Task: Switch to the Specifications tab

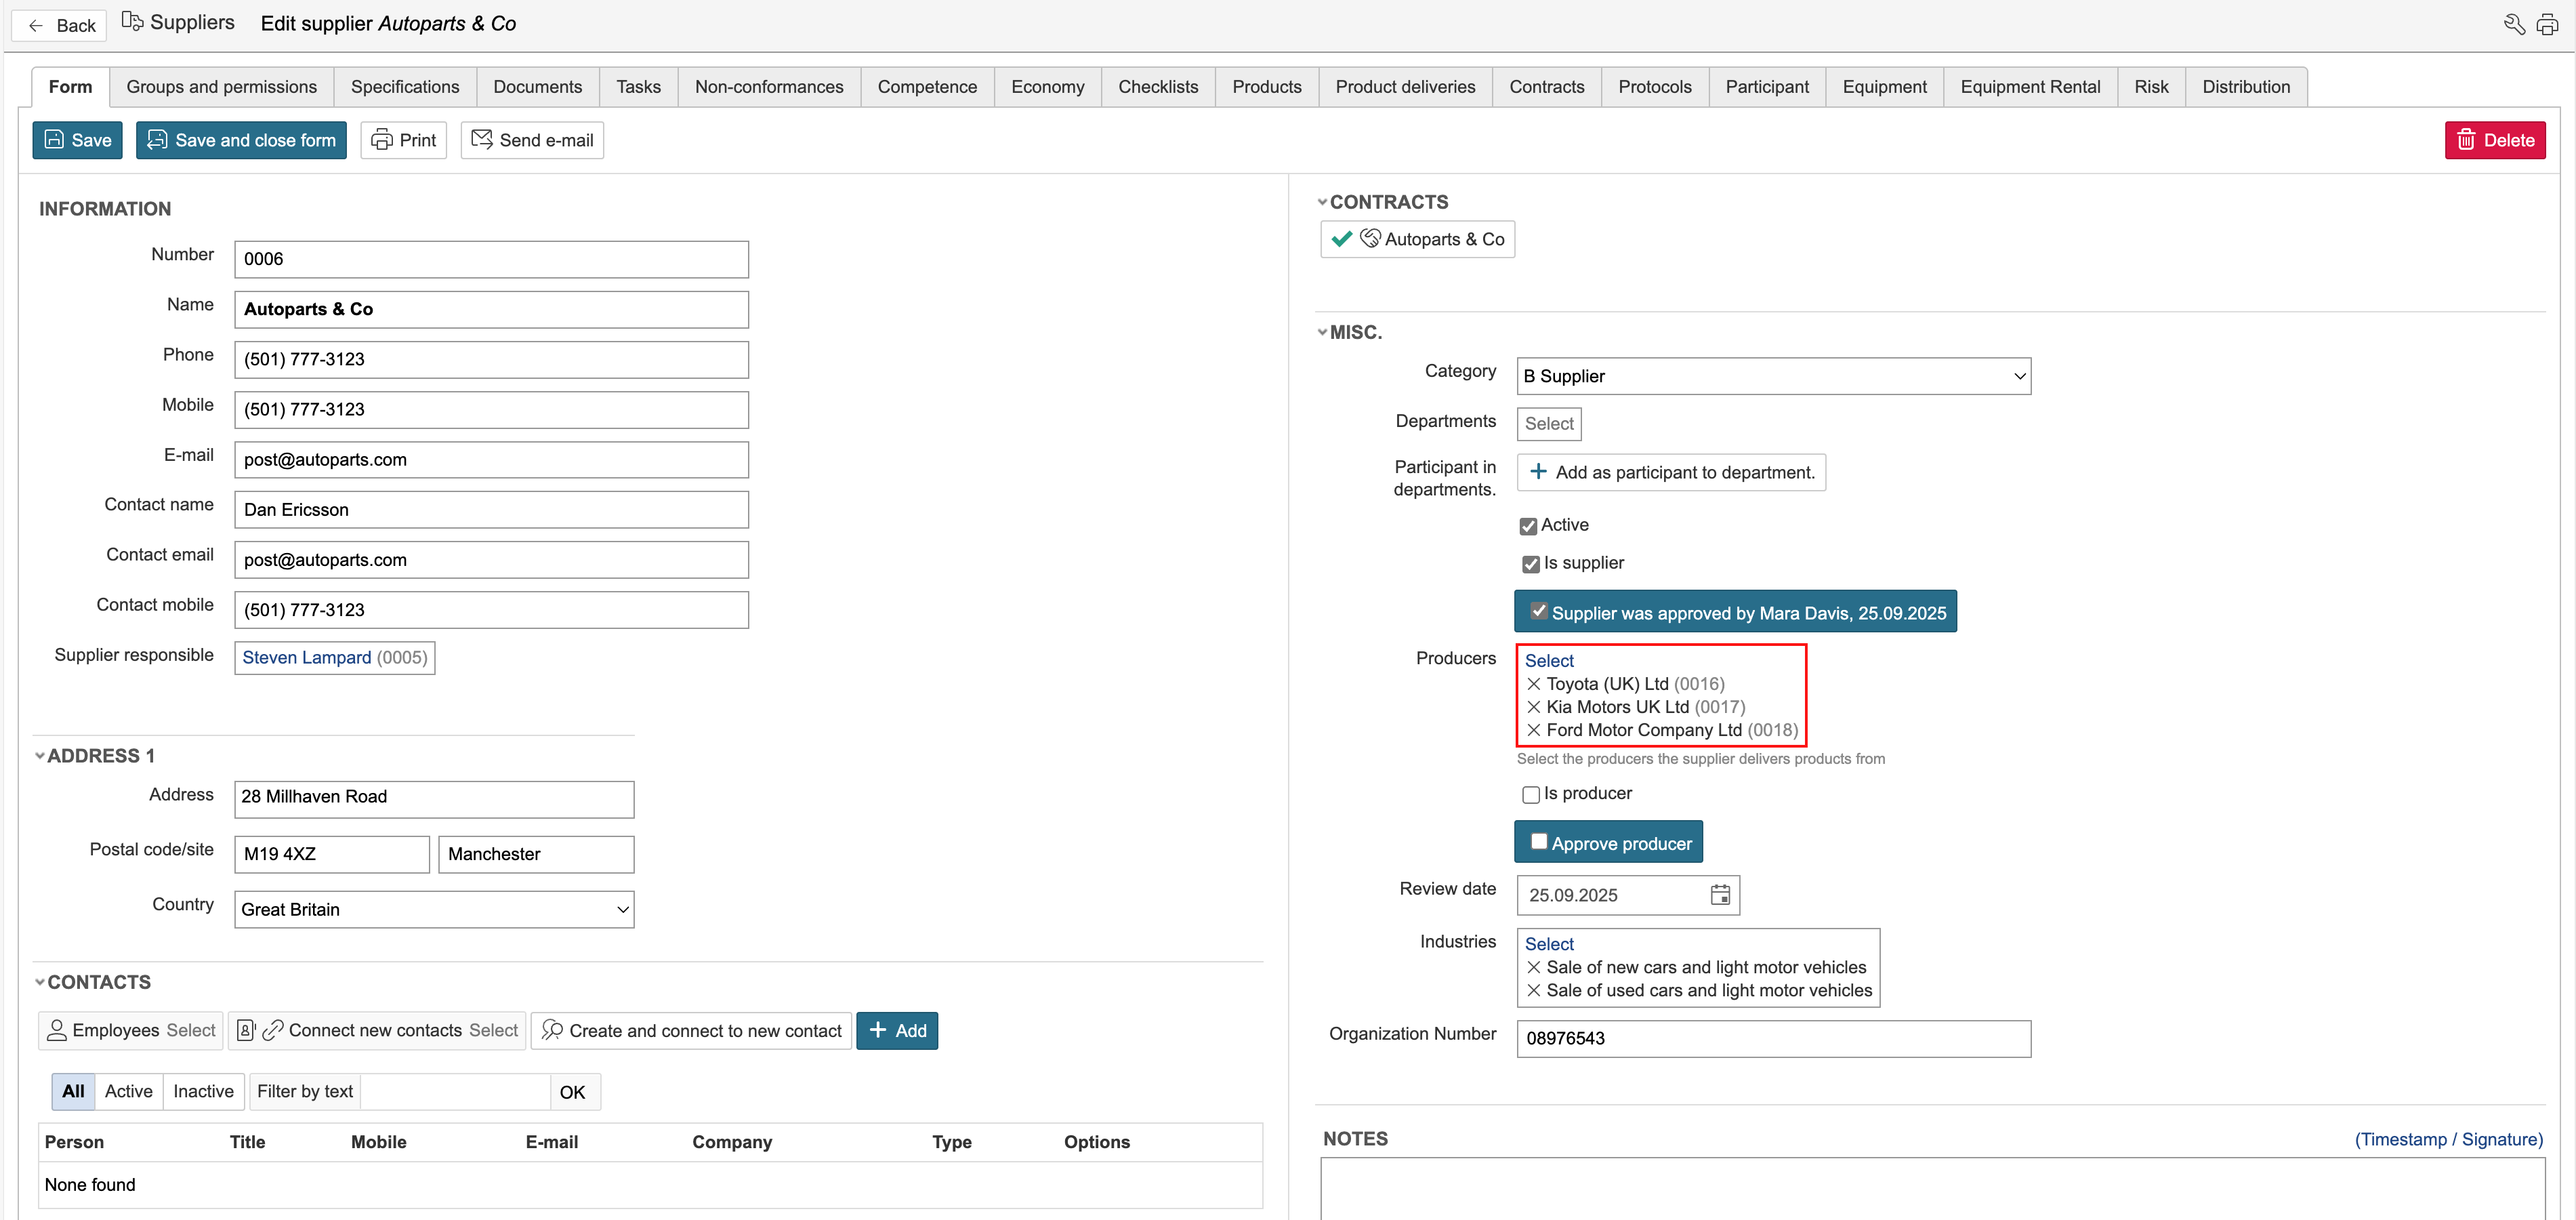Action: tap(405, 87)
